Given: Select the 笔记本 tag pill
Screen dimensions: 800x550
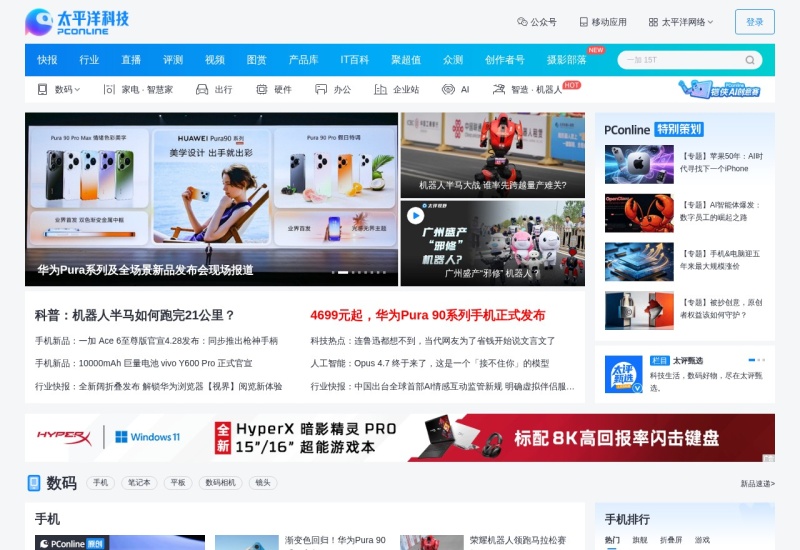Looking at the screenshot, I should pos(139,483).
